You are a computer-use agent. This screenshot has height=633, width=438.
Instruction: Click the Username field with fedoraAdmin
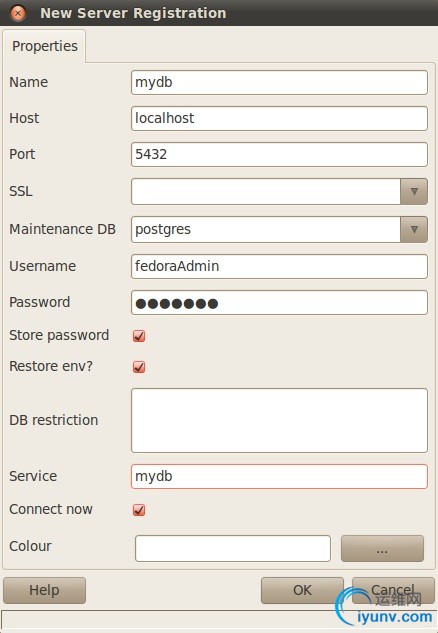tap(279, 266)
